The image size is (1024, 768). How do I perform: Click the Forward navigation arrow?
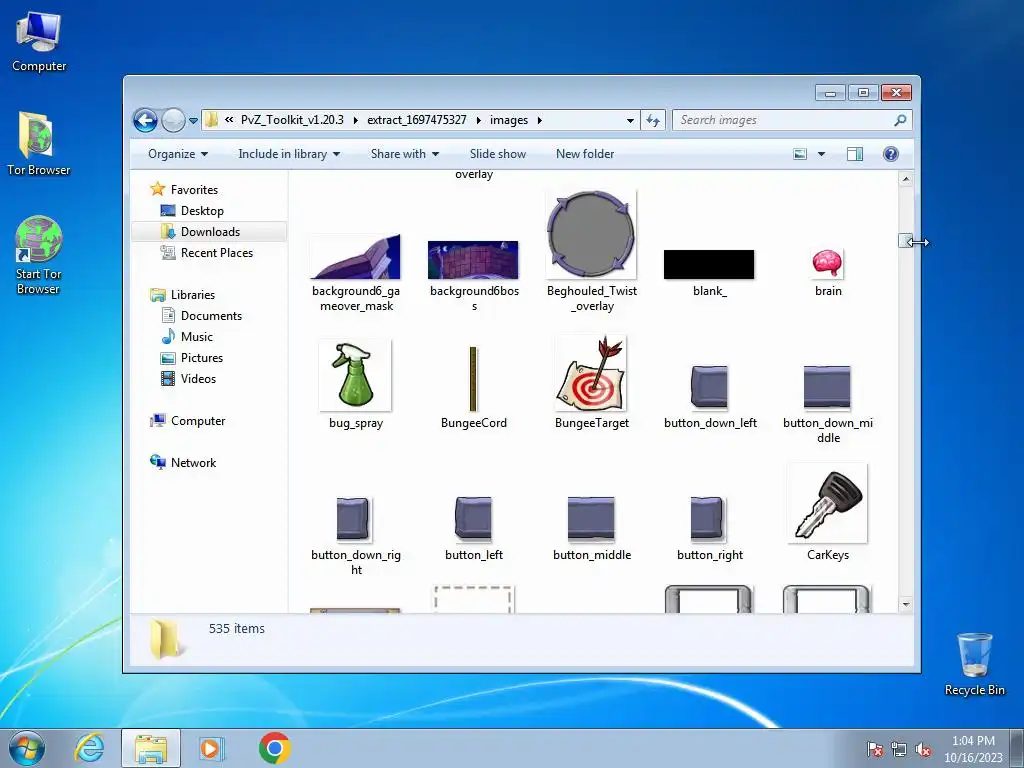pyautogui.click(x=173, y=120)
